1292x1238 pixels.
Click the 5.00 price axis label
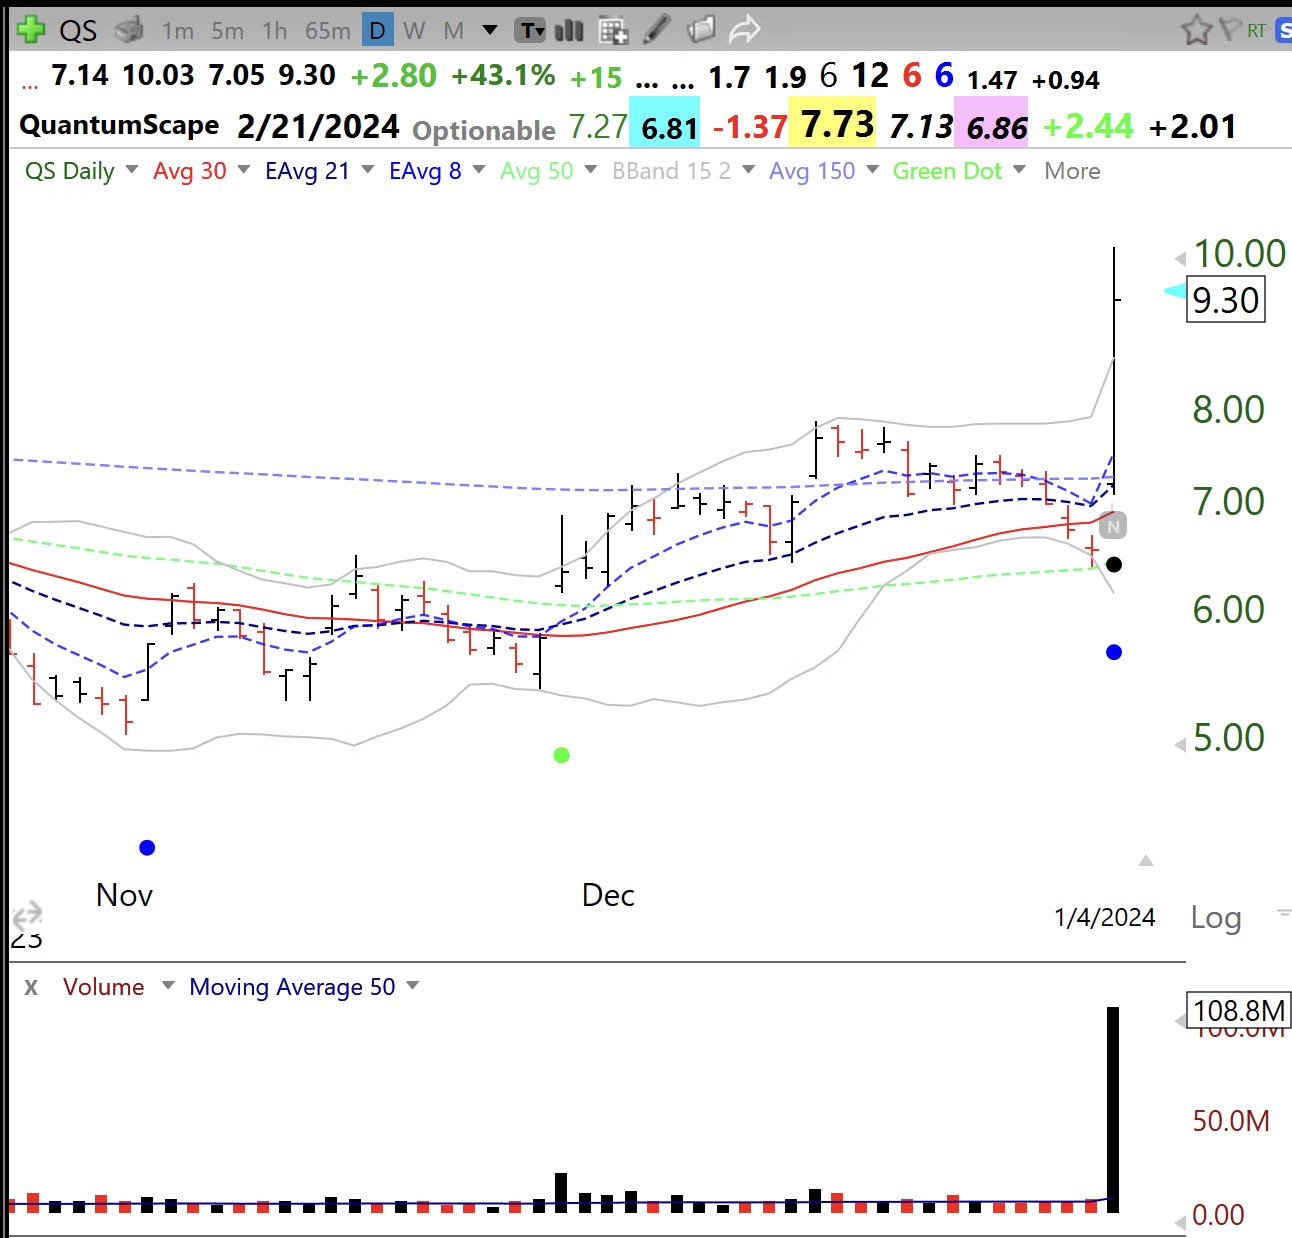point(1228,738)
